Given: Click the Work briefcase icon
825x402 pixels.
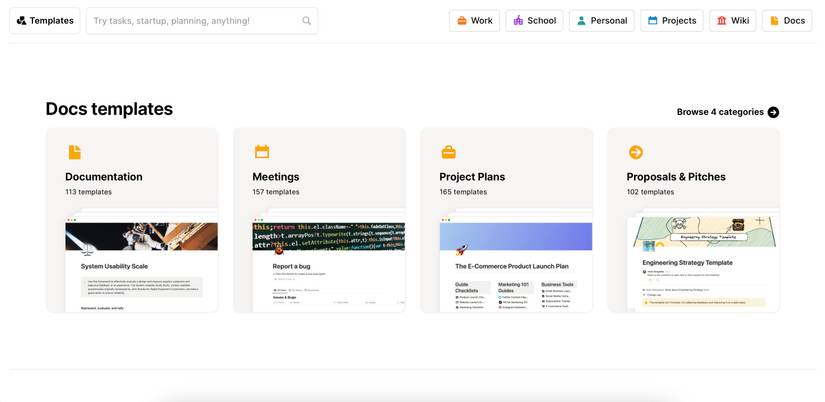Looking at the screenshot, I should click(x=462, y=21).
